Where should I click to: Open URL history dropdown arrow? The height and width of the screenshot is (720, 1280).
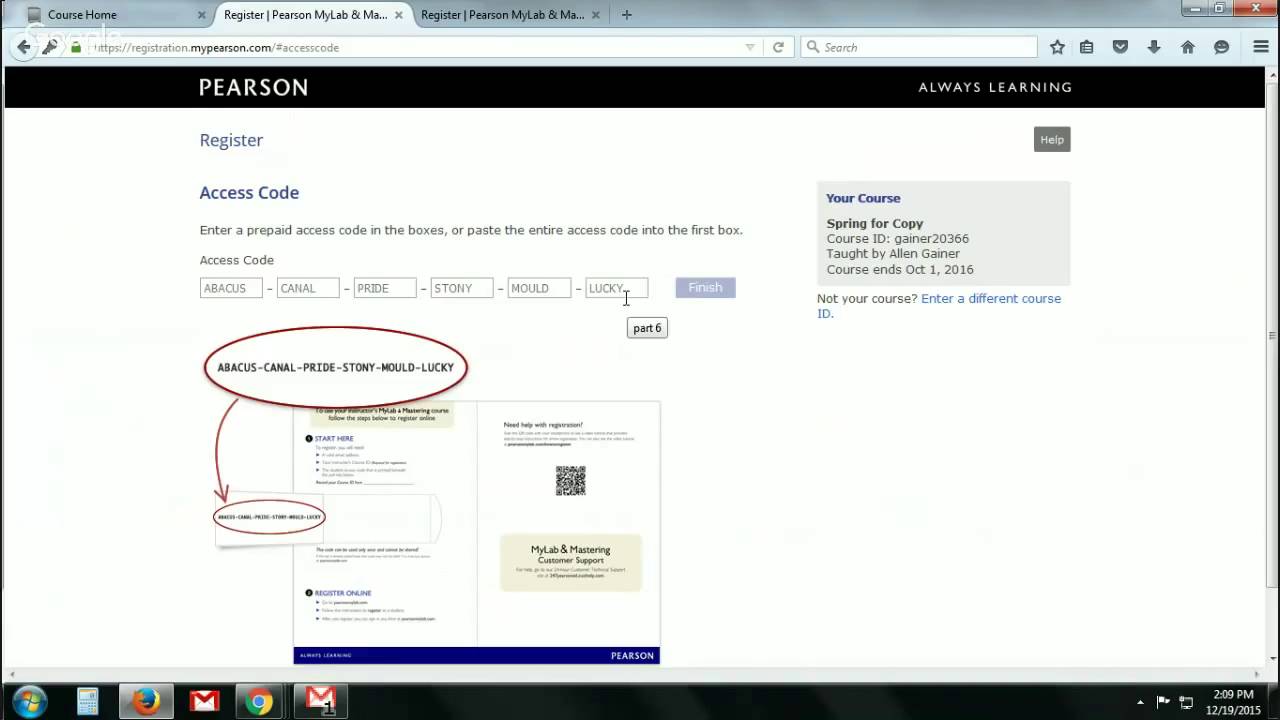pyautogui.click(x=750, y=47)
